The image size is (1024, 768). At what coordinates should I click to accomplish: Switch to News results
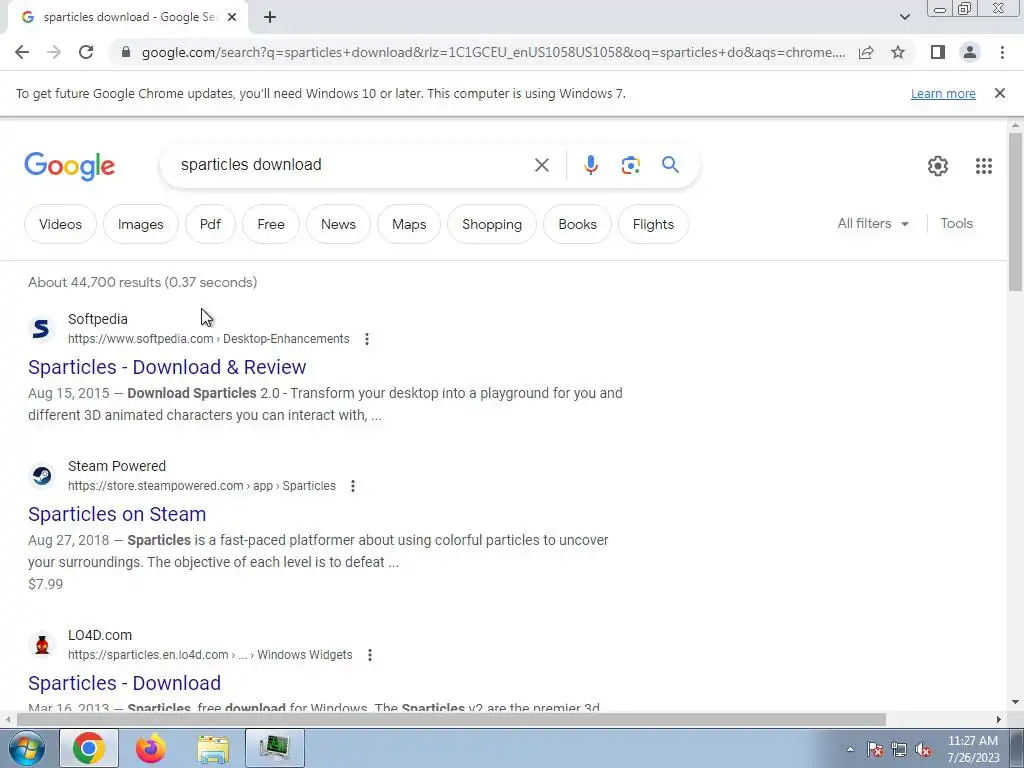click(x=338, y=224)
